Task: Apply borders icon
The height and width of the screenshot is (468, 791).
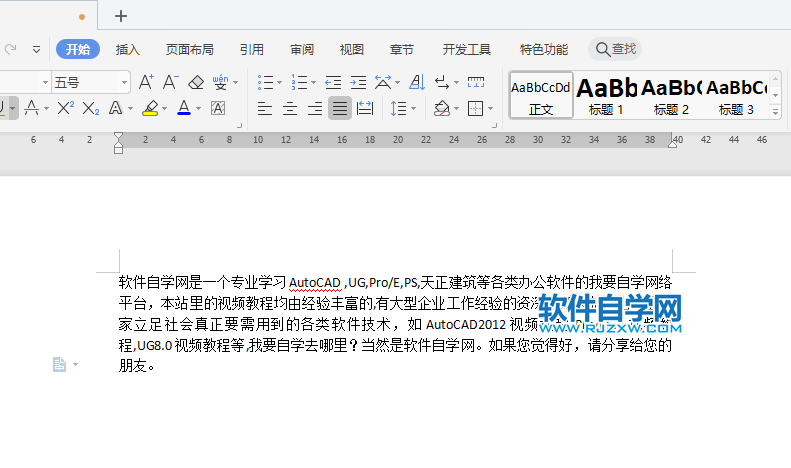Action: (x=475, y=108)
